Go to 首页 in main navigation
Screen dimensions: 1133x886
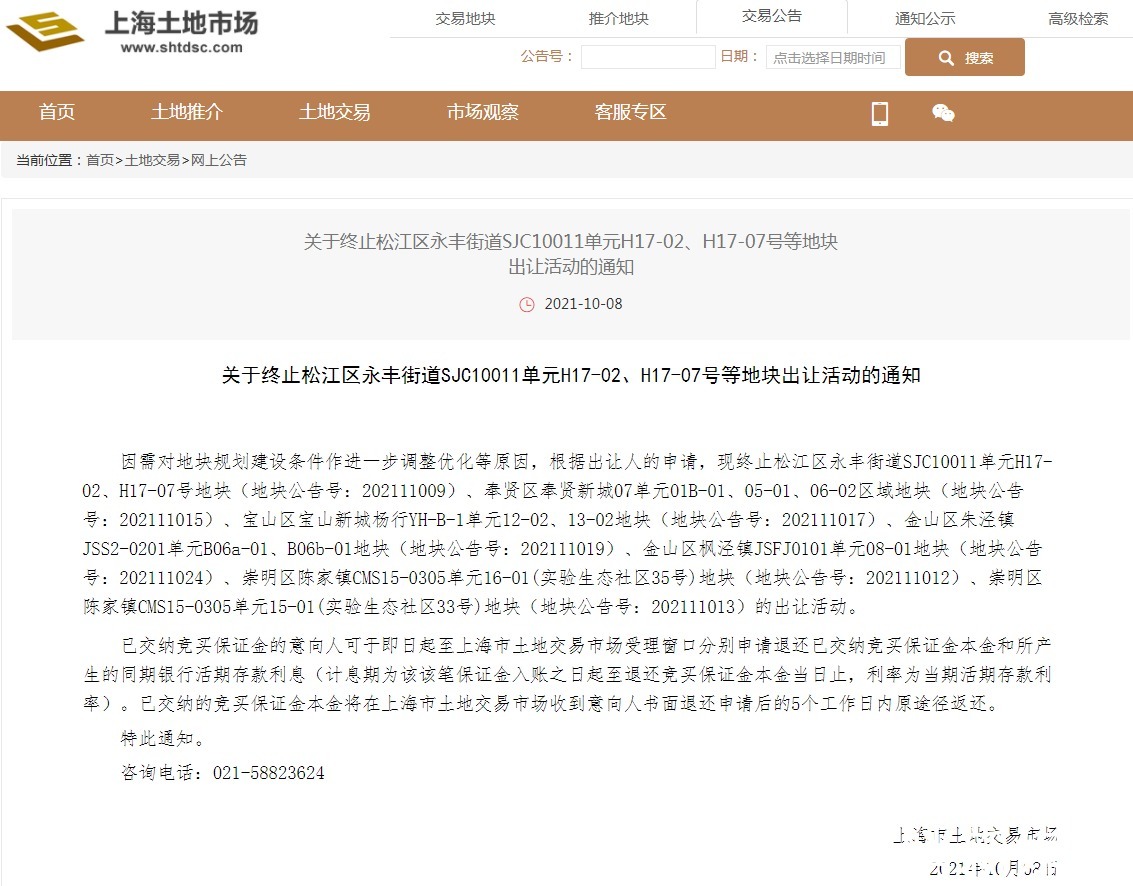coord(57,112)
